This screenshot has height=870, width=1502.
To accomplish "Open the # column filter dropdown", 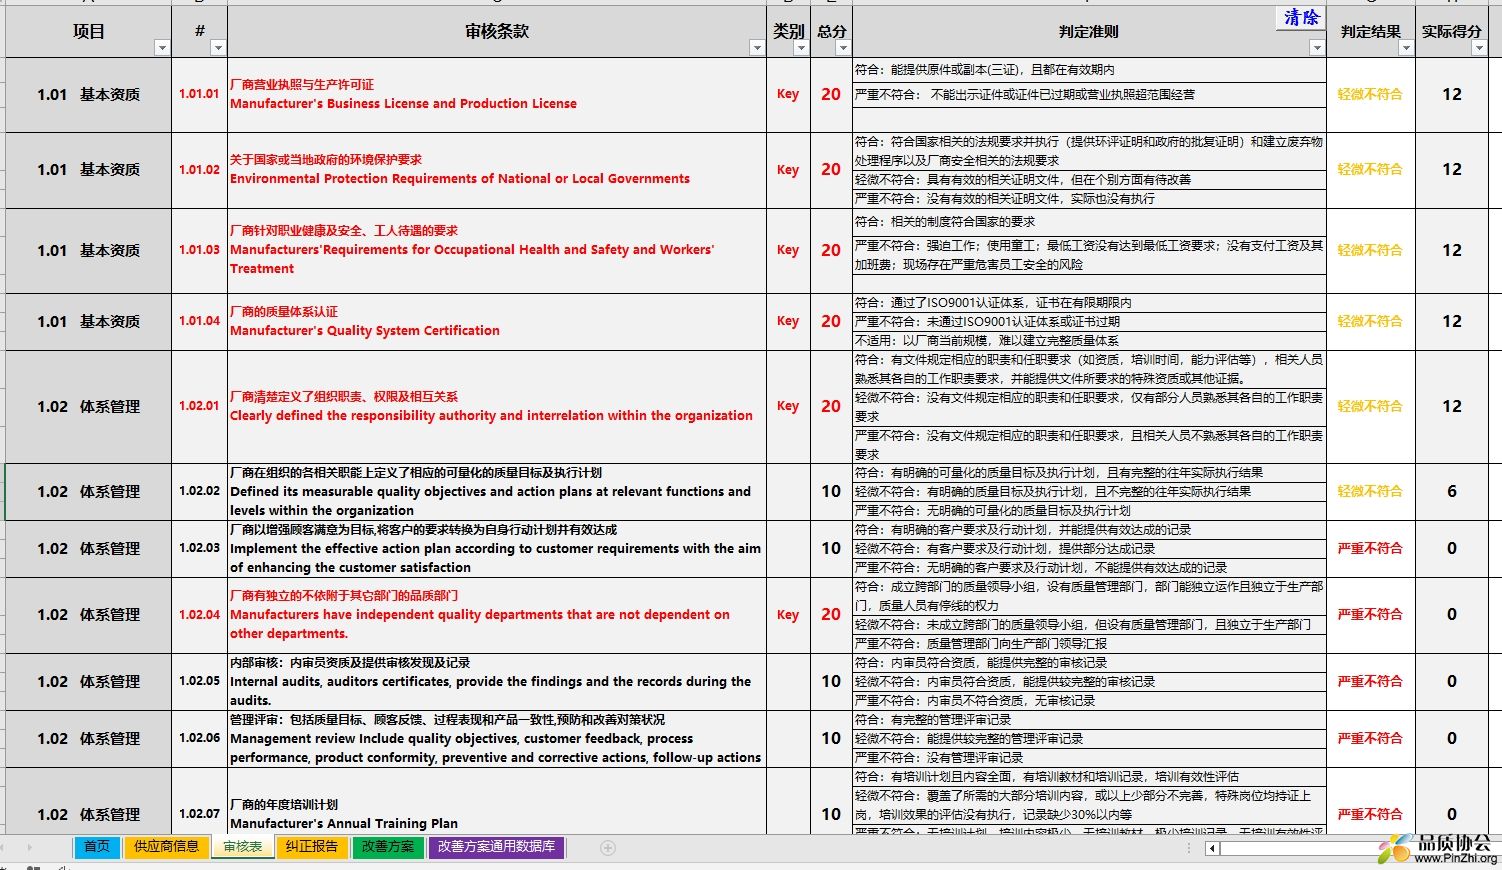I will click(x=218, y=48).
